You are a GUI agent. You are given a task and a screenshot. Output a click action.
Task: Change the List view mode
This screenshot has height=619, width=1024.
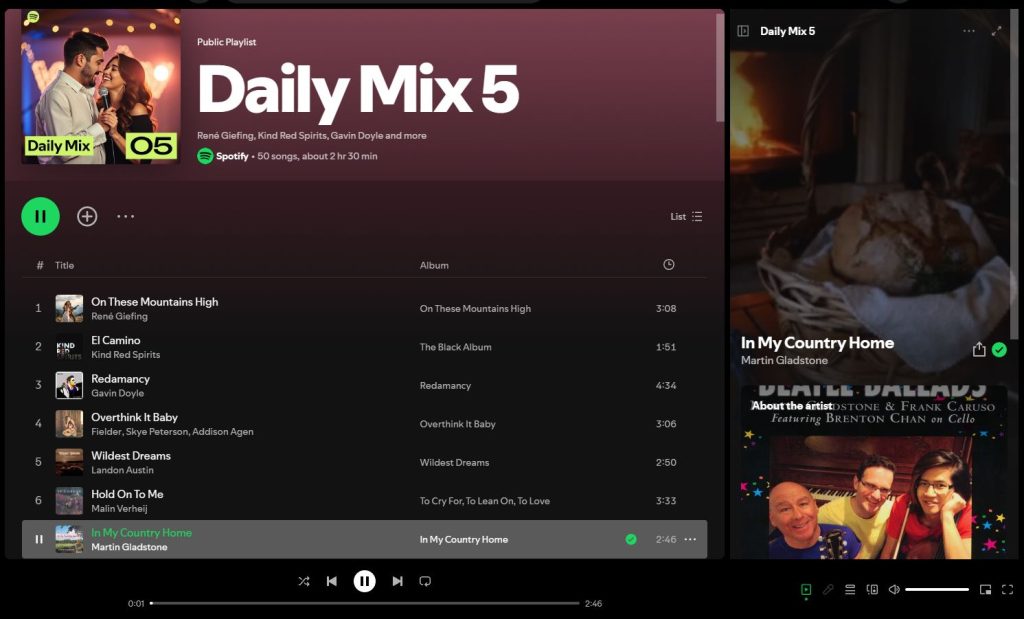coord(686,216)
